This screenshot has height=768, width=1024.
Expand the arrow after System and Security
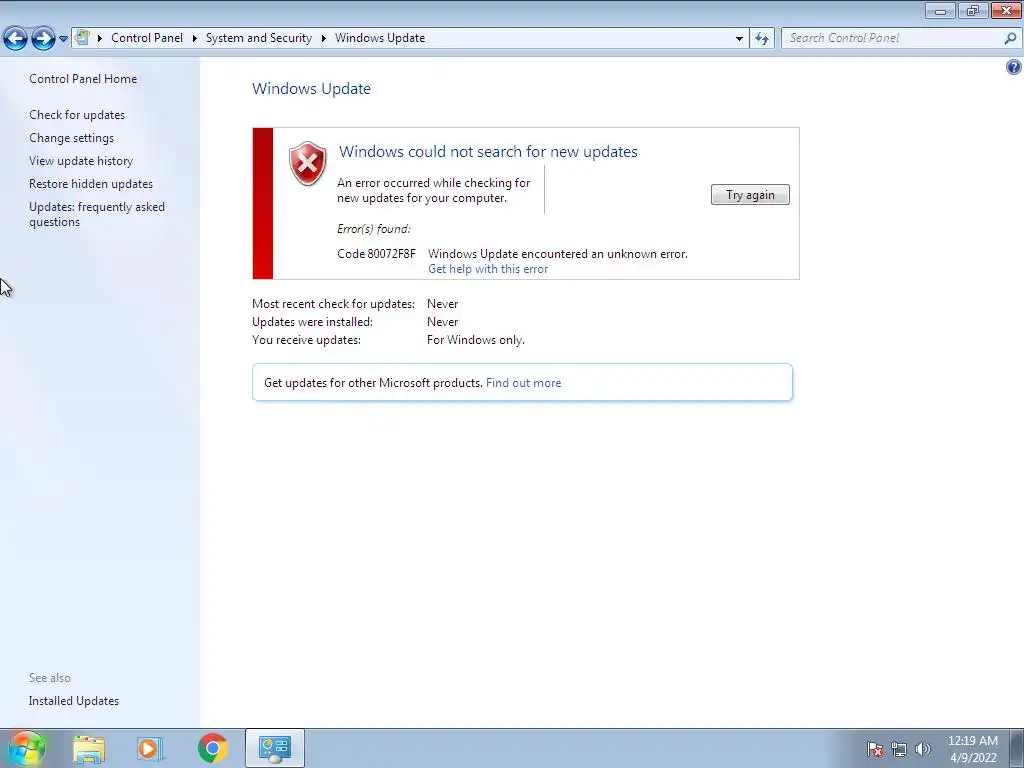click(x=323, y=38)
